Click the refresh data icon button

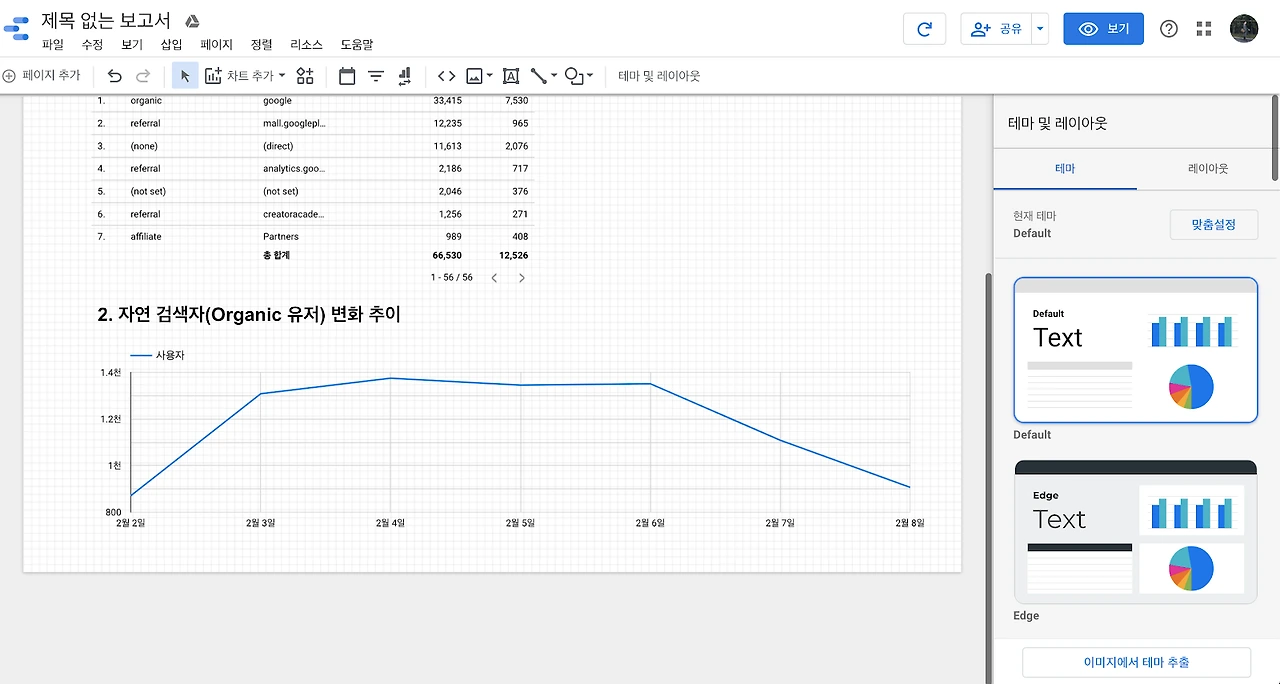coord(924,29)
